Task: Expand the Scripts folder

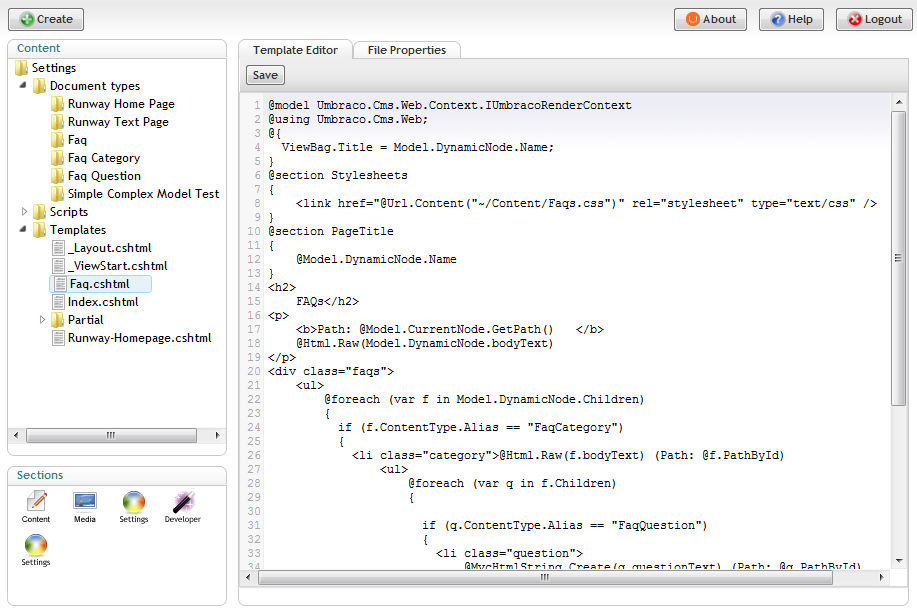Action: (22, 211)
